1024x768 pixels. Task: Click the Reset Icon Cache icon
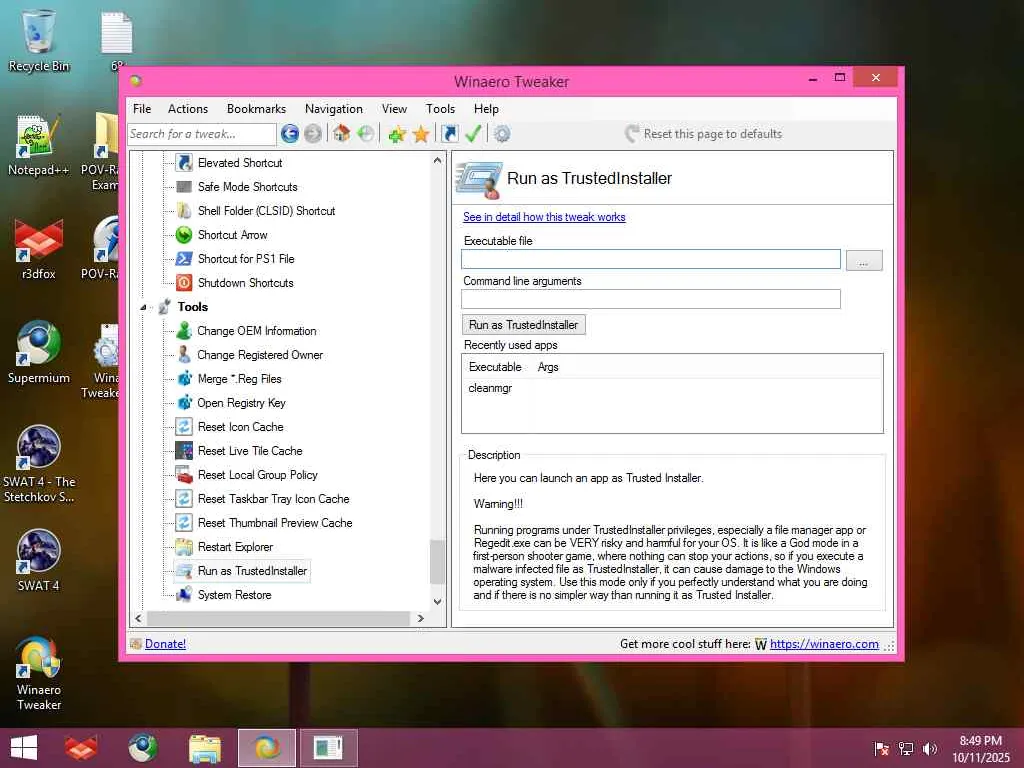[x=184, y=426]
